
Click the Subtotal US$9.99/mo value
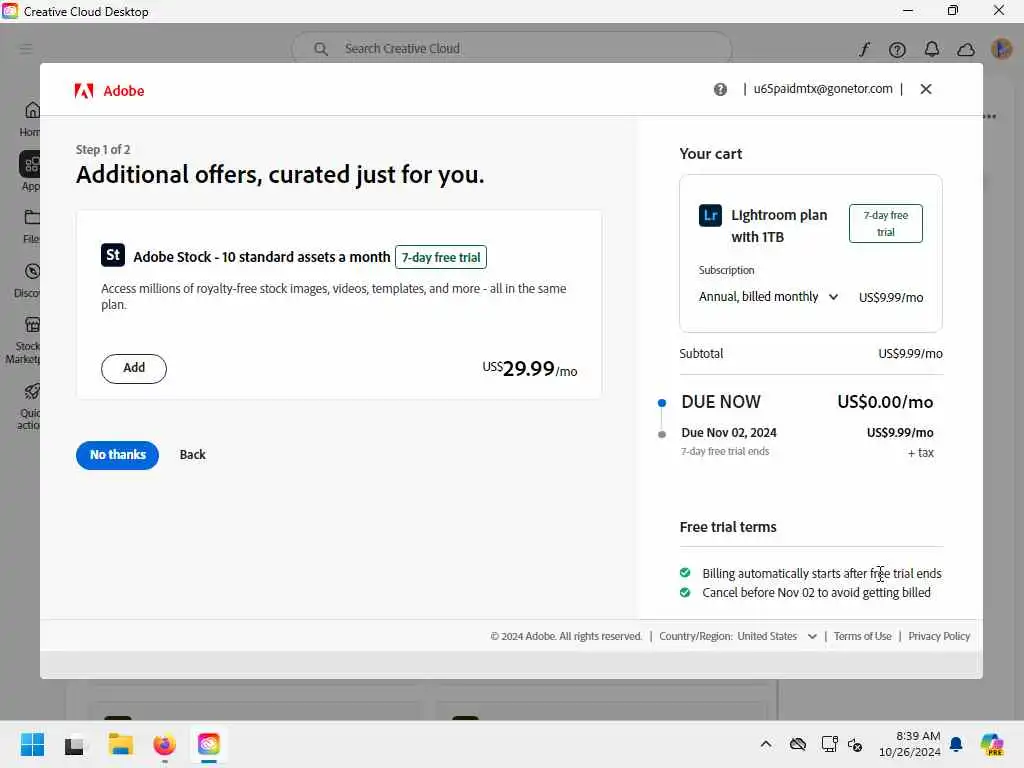(910, 353)
